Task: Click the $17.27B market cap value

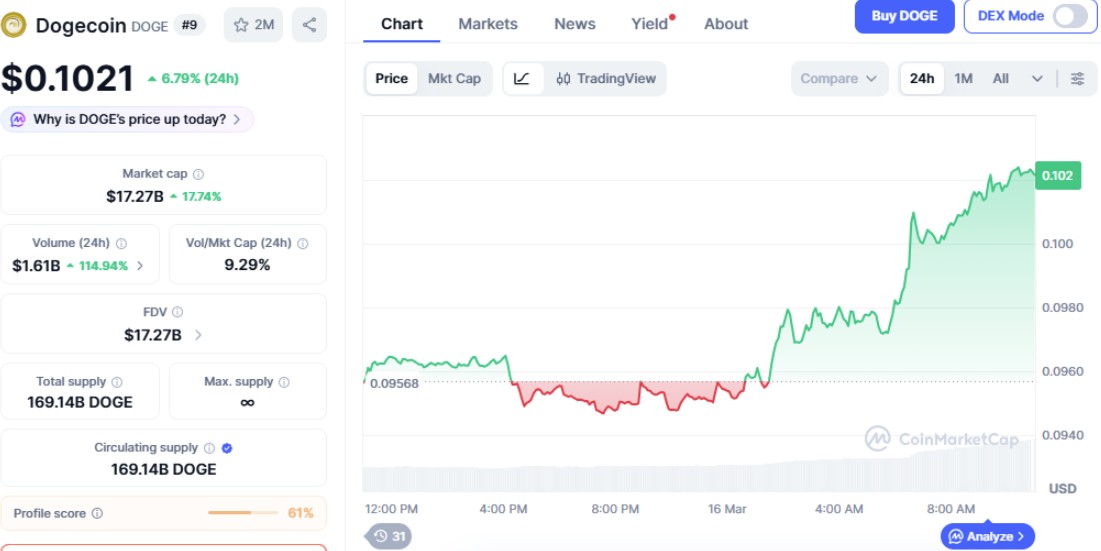Action: 136,197
